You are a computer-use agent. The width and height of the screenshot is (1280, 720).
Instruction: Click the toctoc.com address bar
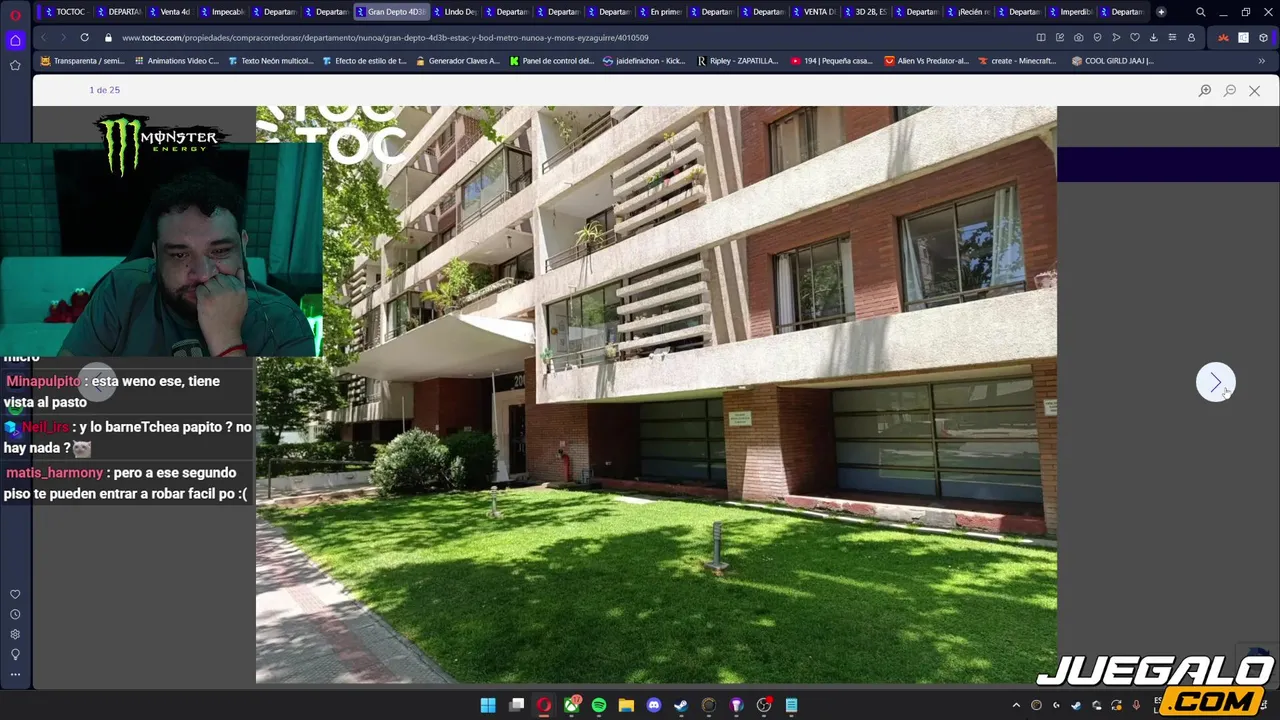(x=385, y=38)
